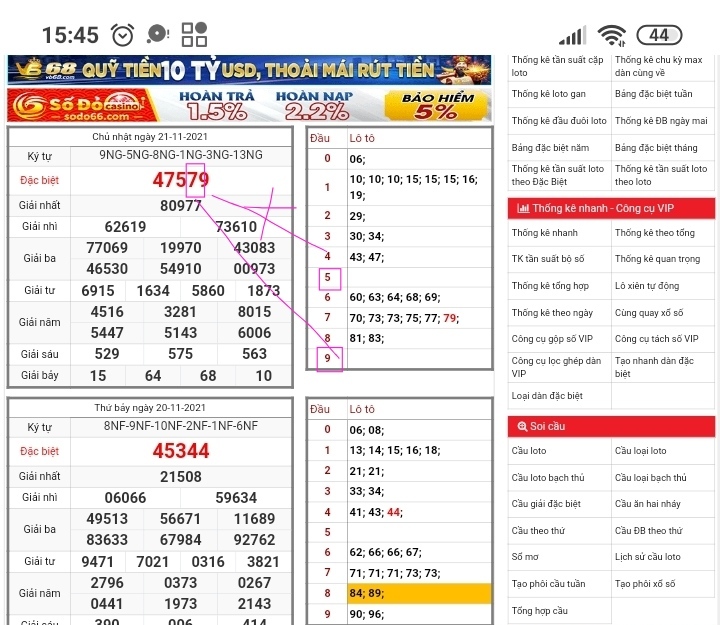Open Công cụ lọc ghép dàn VIP
720x625 pixels.
pos(556,367)
